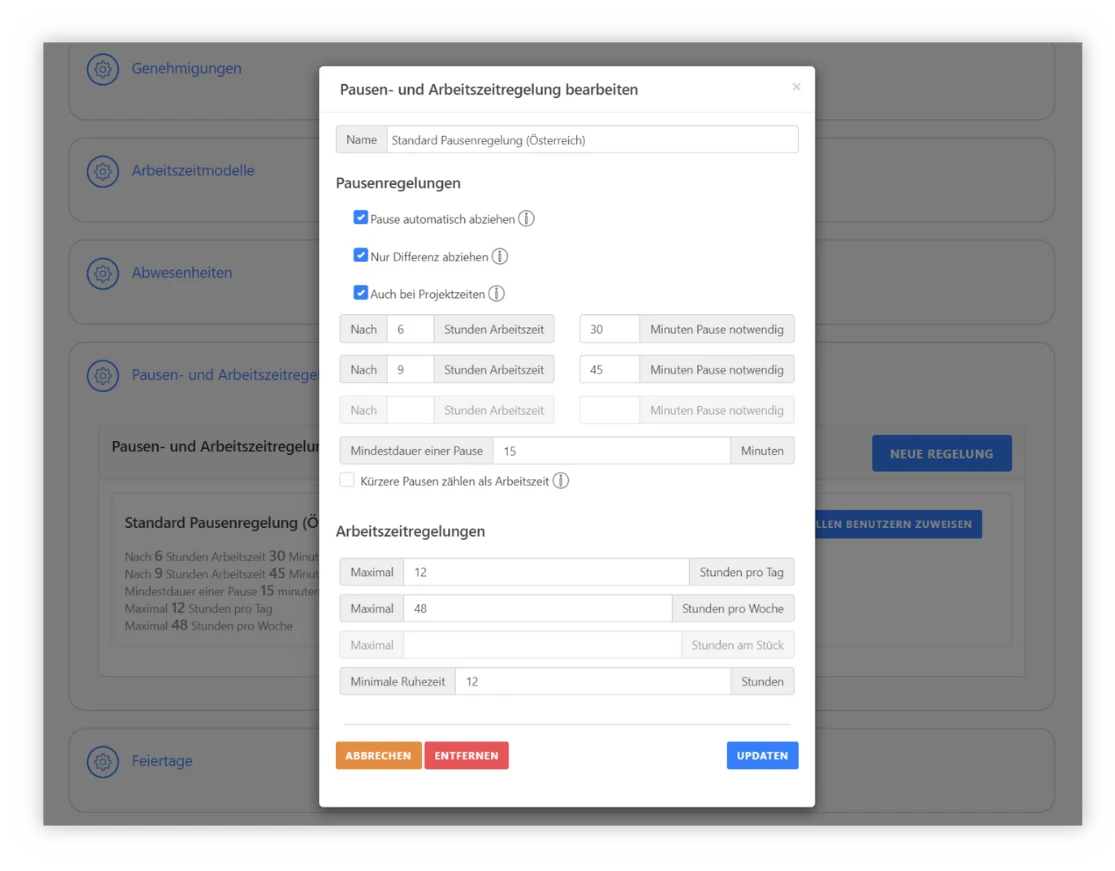Screen dimensions: 1115x871
Task: Click the Name input field
Action: point(592,140)
